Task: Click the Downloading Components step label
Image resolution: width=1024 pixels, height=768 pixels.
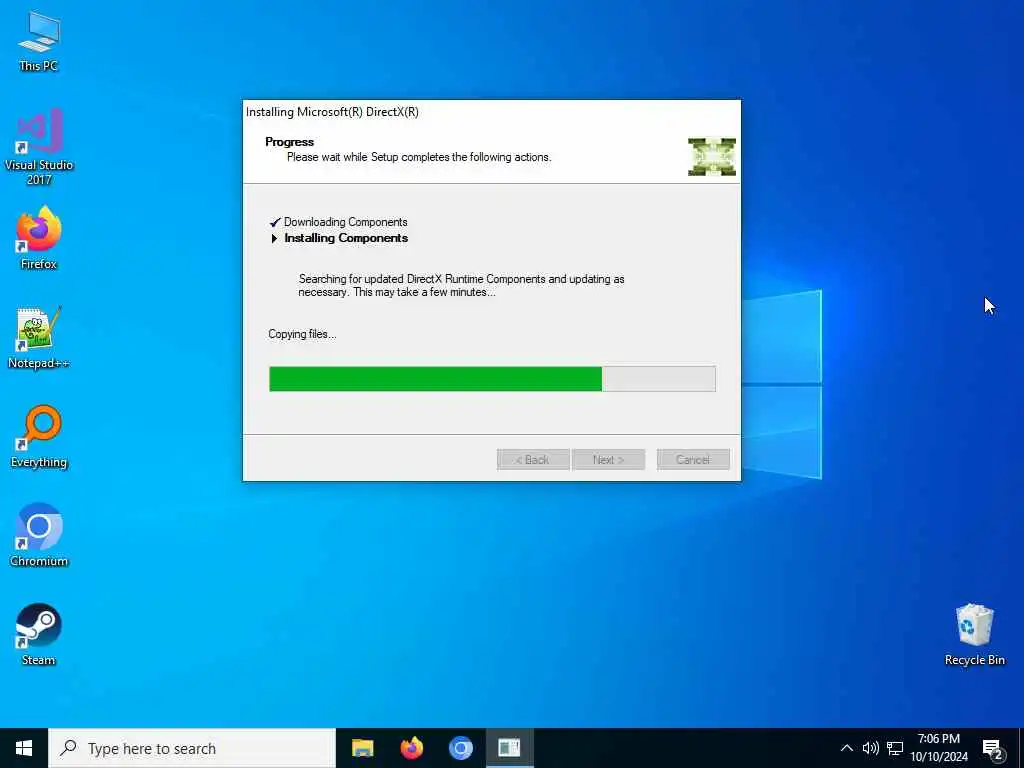Action: tap(345, 222)
